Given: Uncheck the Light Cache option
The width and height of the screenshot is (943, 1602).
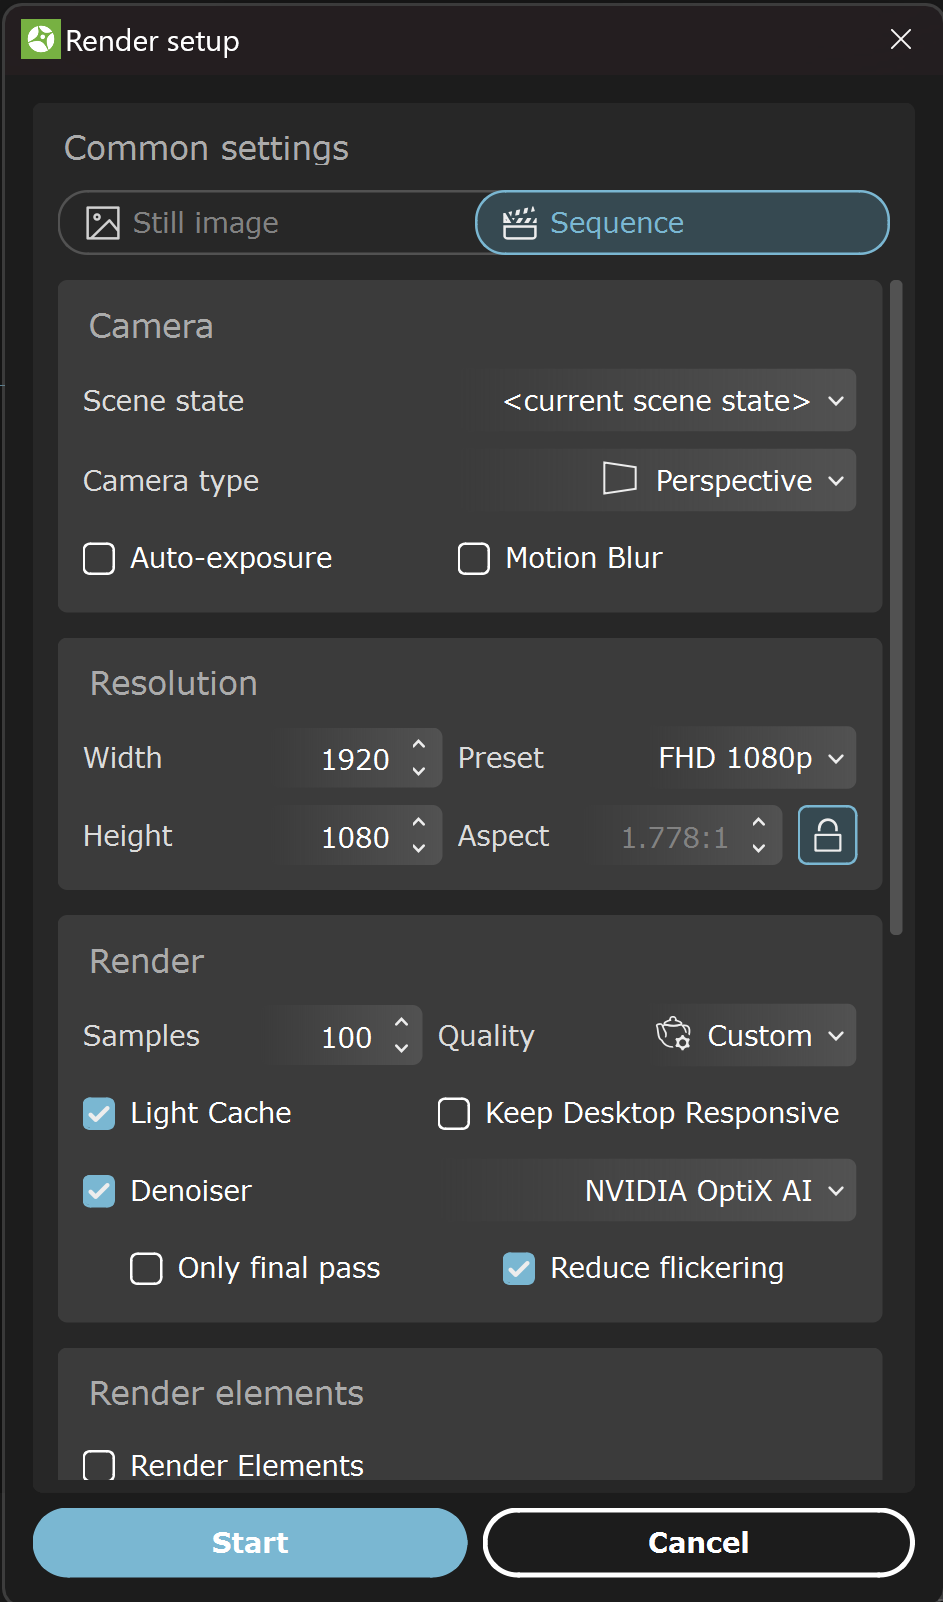Looking at the screenshot, I should [x=99, y=1113].
